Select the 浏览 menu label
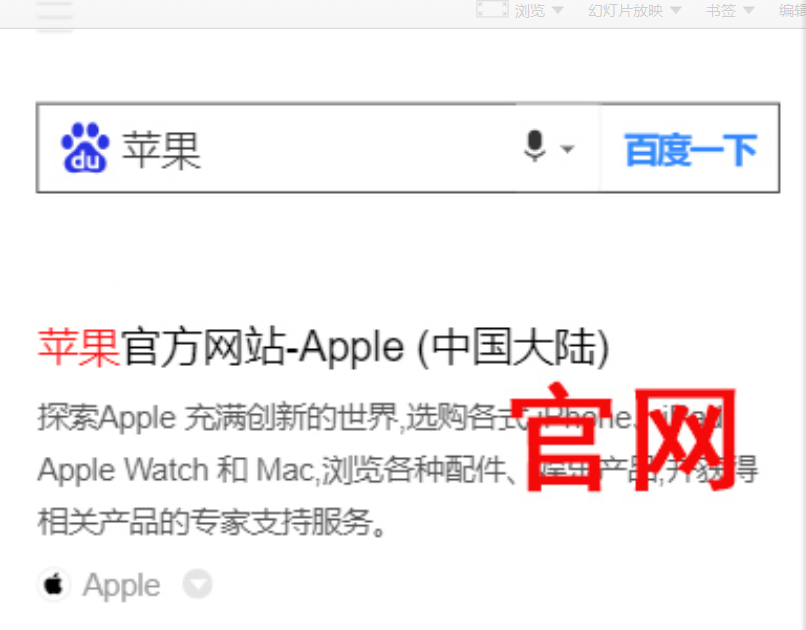The width and height of the screenshot is (806, 630). [x=530, y=10]
